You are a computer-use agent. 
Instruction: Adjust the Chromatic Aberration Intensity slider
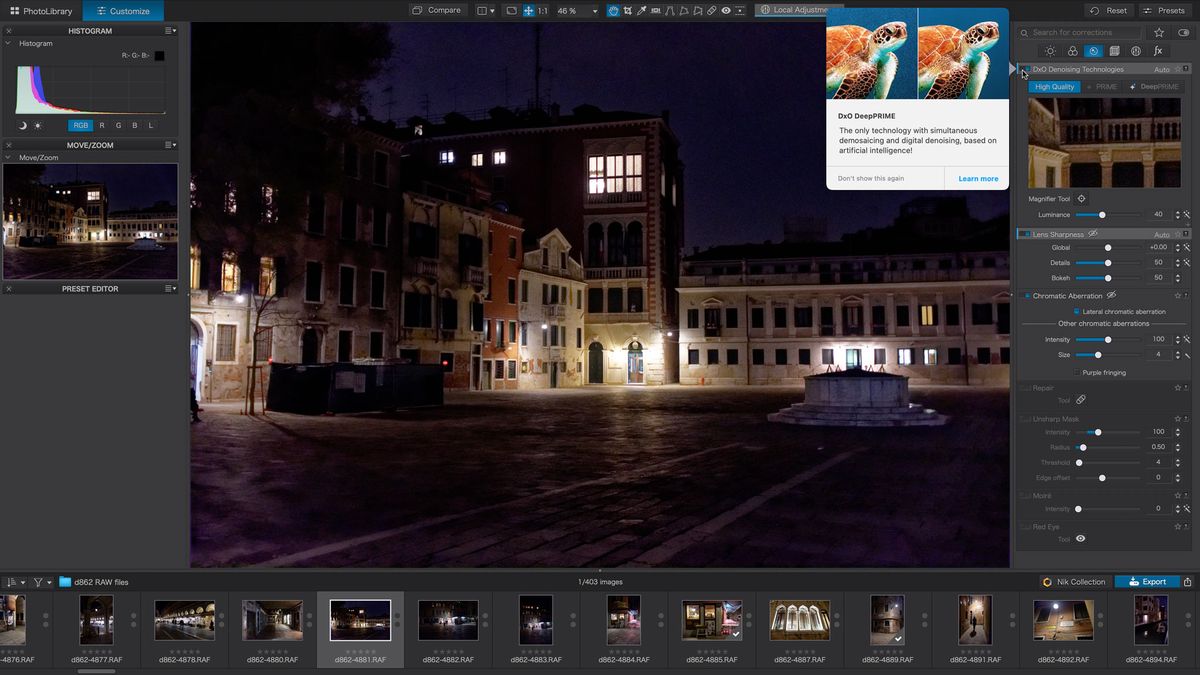(1107, 340)
